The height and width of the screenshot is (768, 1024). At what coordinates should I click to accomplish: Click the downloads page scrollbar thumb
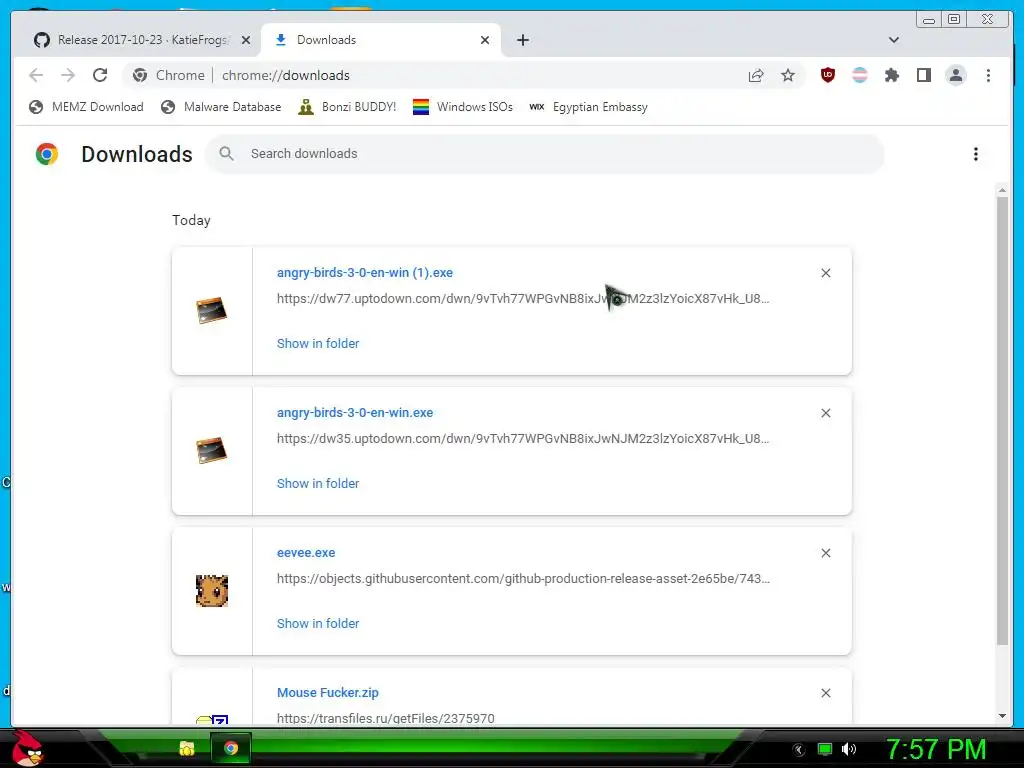[x=1002, y=421]
